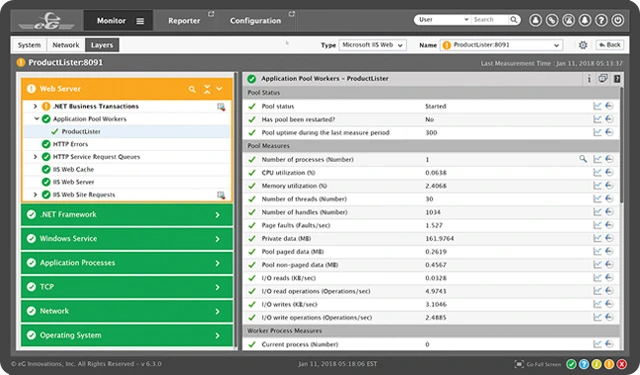Click the Back button

click(609, 45)
